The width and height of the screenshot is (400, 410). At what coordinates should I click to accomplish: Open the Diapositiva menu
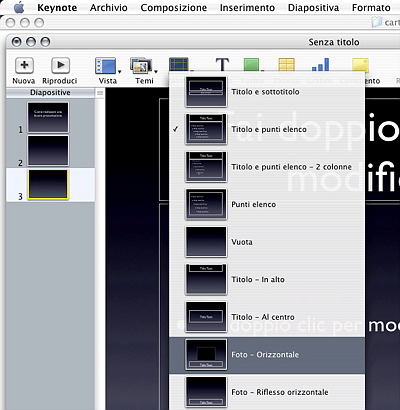click(313, 7)
